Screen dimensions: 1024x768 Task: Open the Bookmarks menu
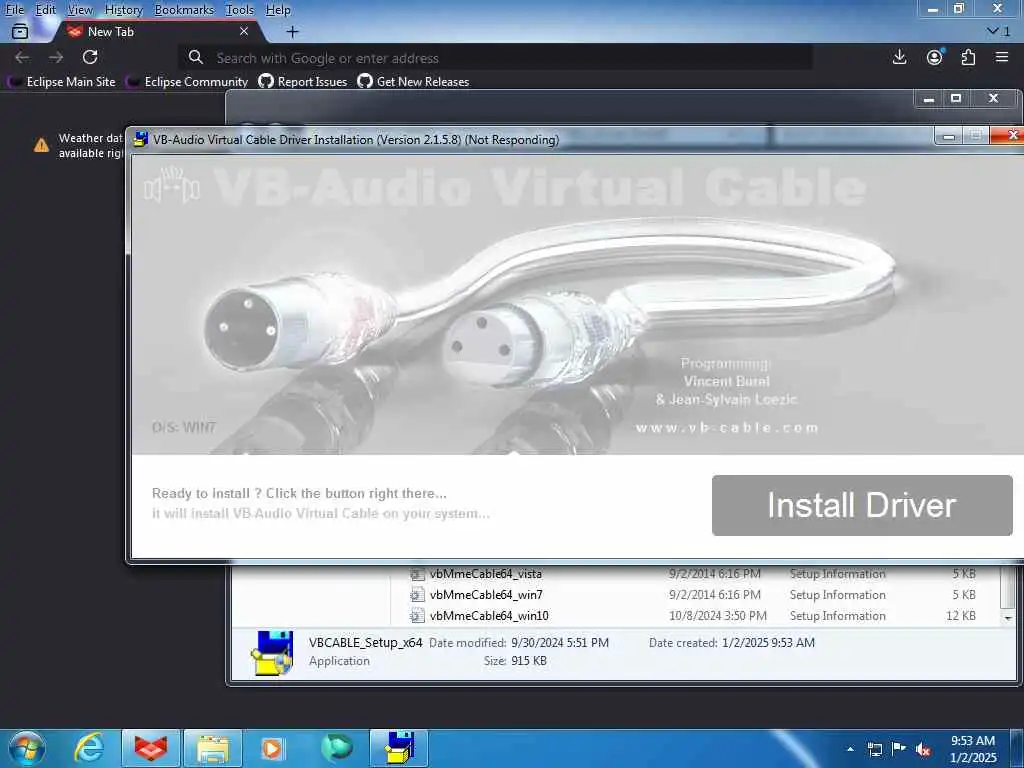point(184,10)
